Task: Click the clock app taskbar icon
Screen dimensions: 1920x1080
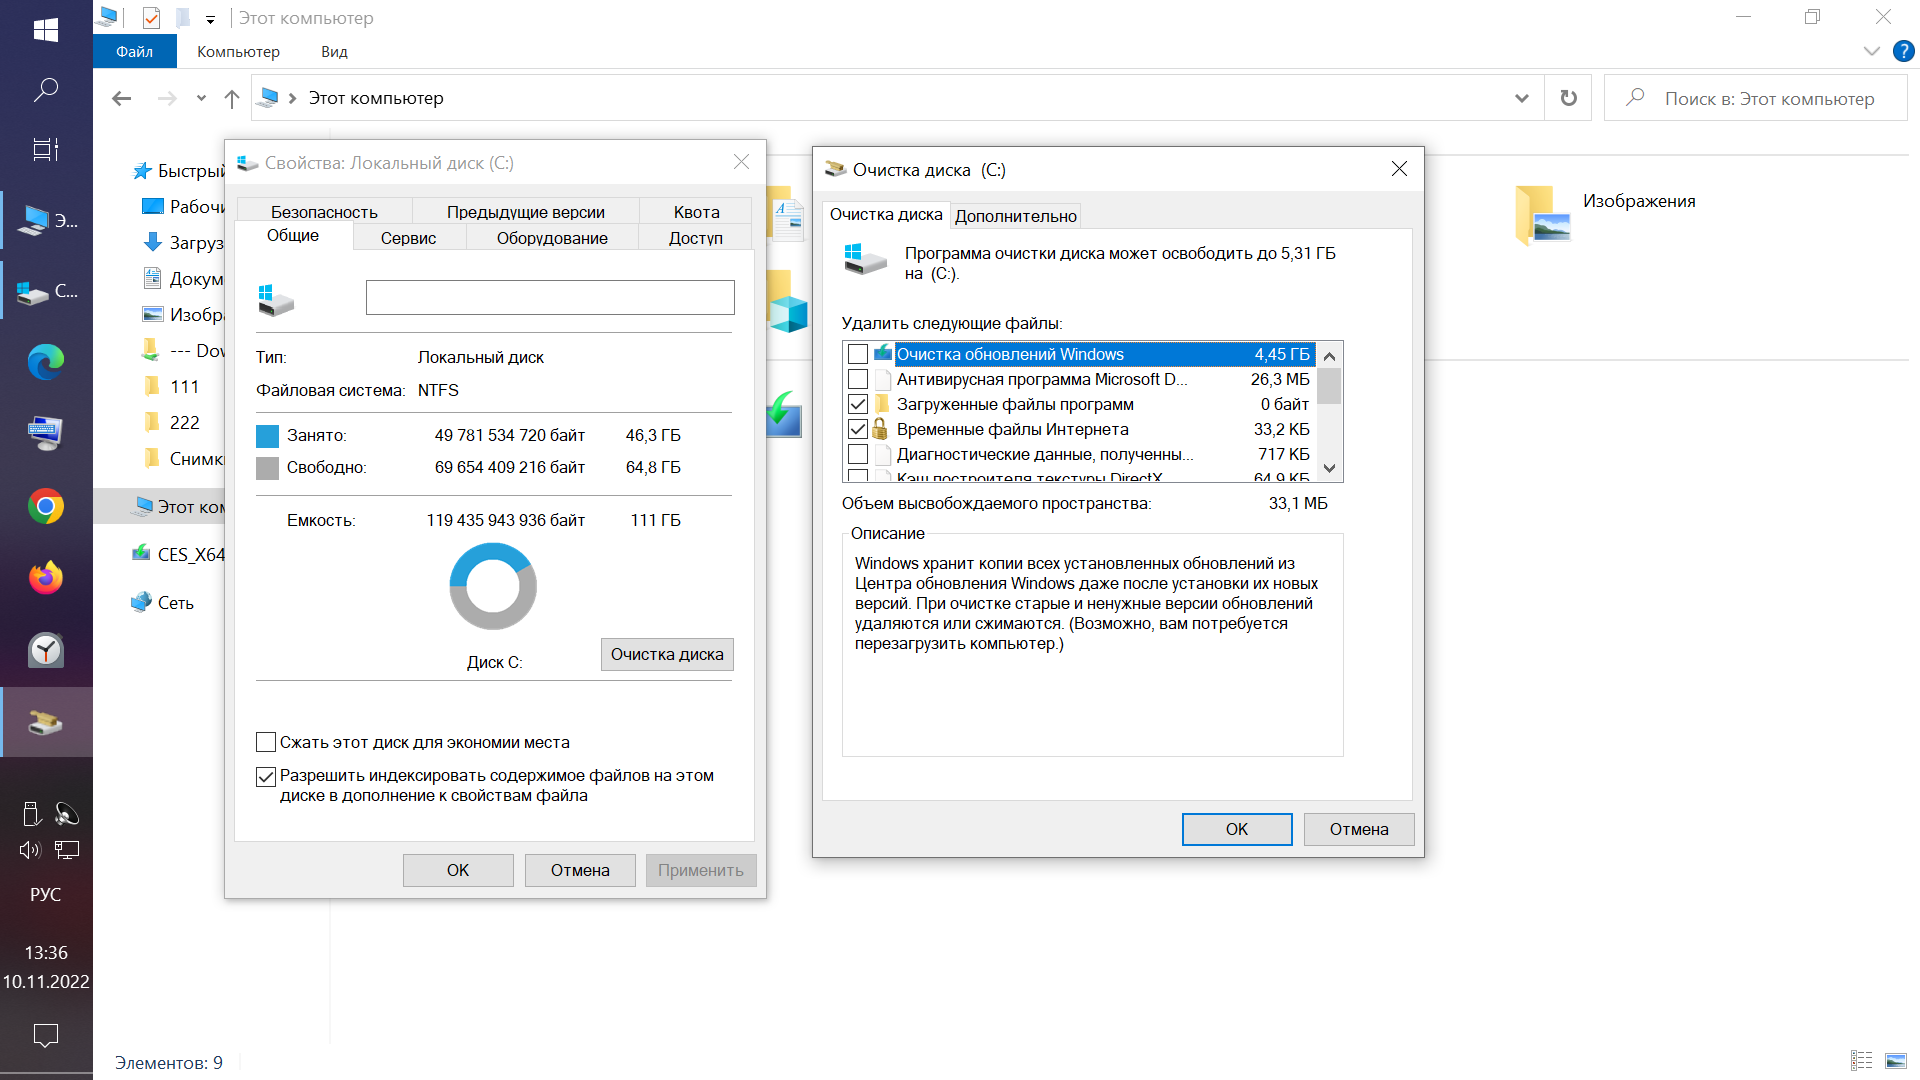Action: click(46, 650)
